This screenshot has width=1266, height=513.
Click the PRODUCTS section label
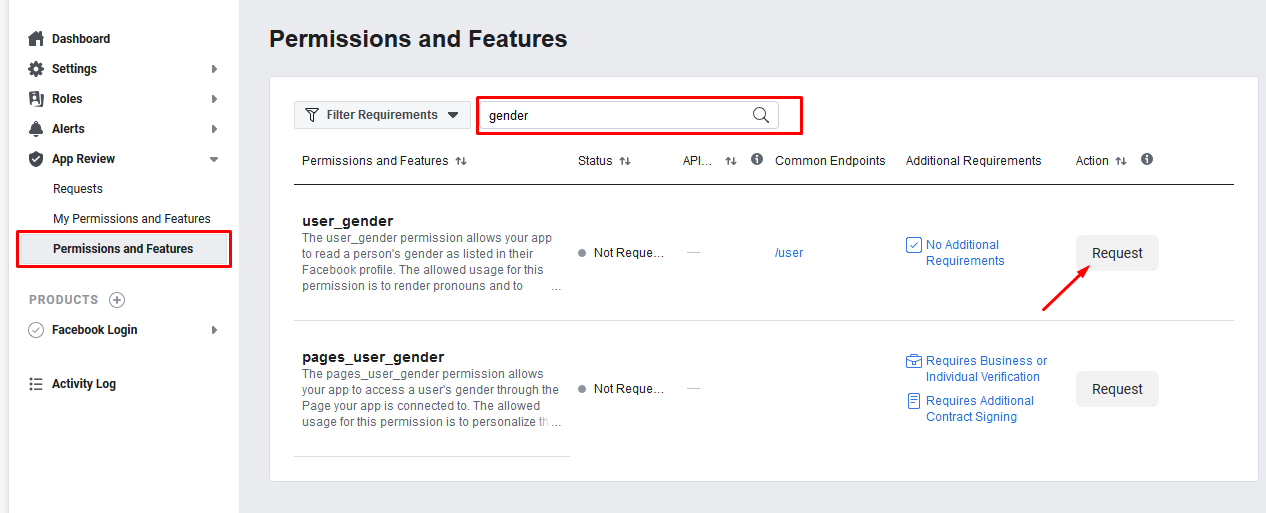64,300
